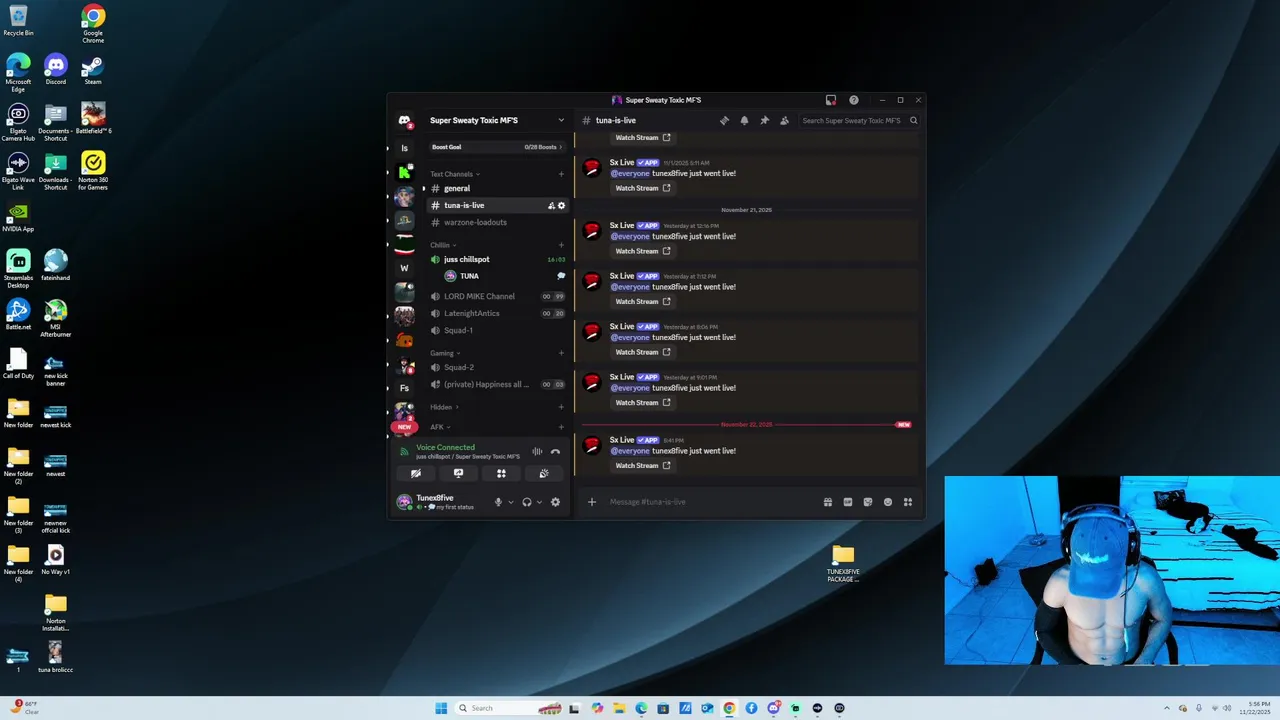Mute microphone toggle
This screenshot has width=1280, height=720.
498,502
